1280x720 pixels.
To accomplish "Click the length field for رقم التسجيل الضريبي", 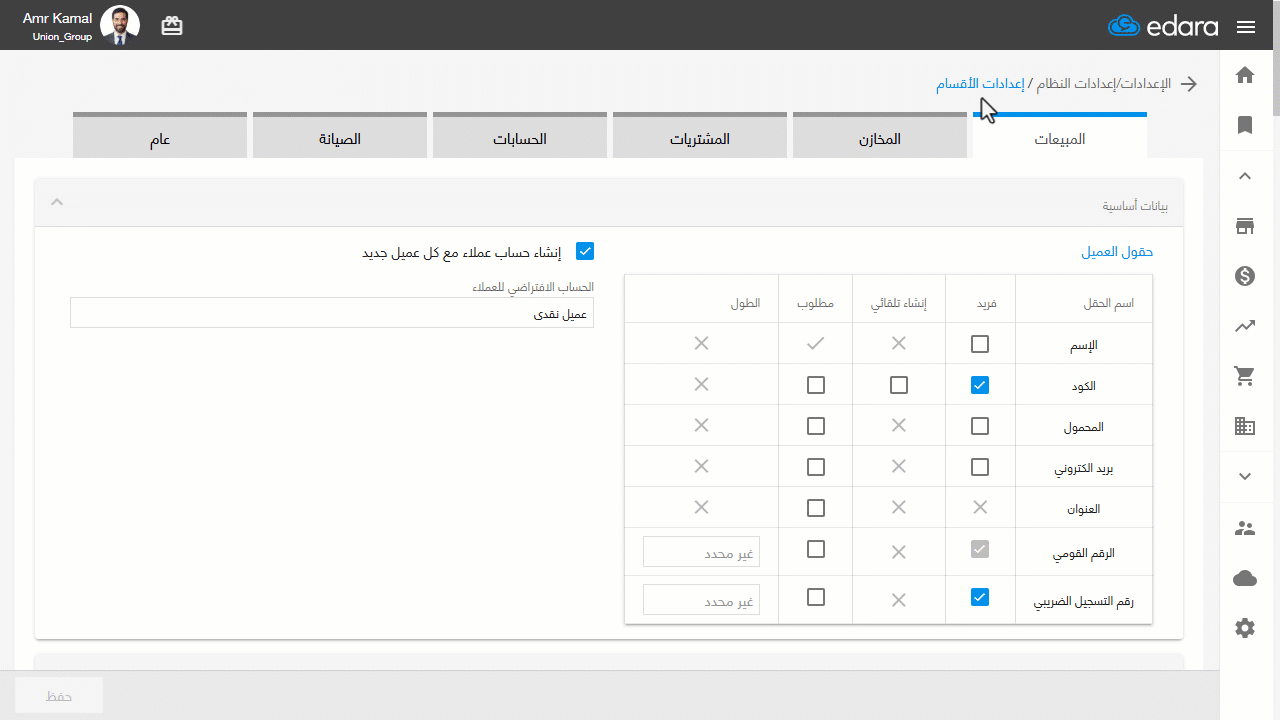I will tap(701, 599).
